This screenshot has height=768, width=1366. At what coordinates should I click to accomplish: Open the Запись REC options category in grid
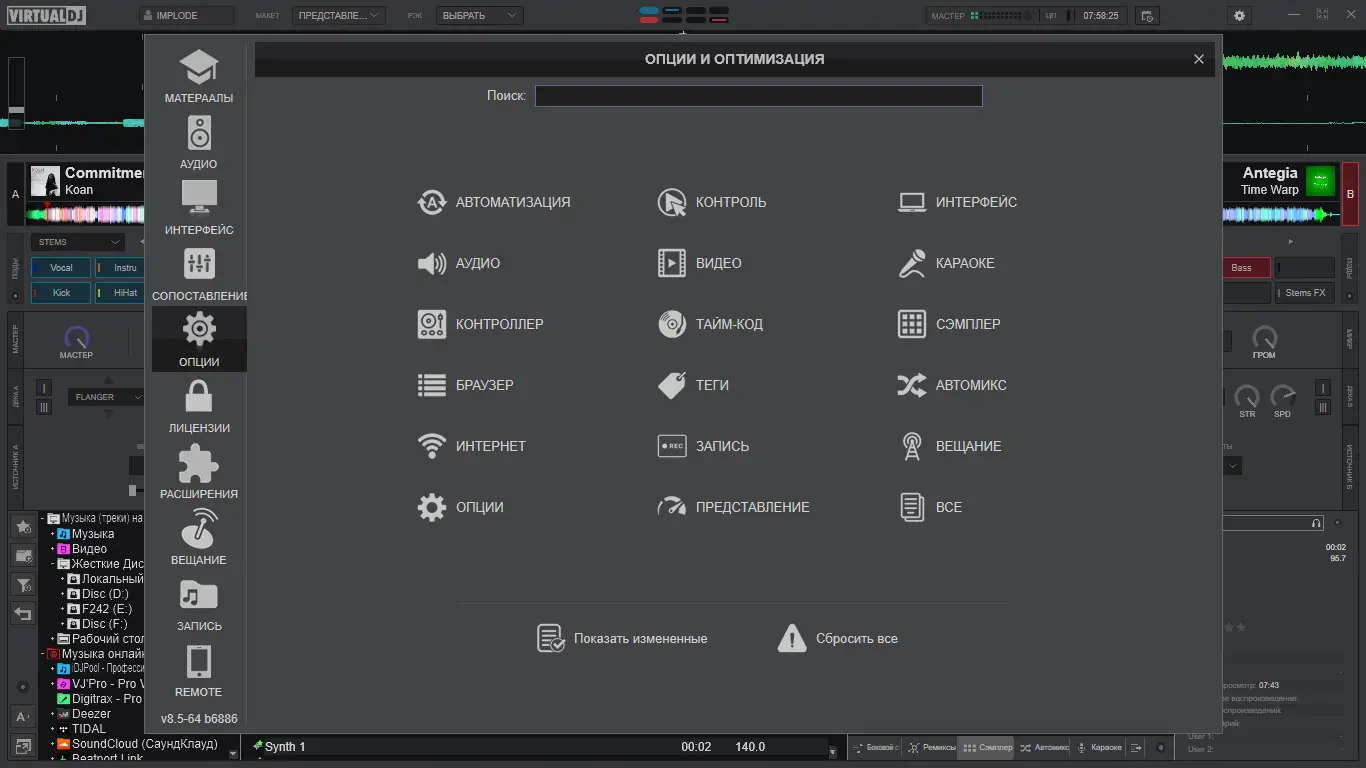[x=703, y=446]
